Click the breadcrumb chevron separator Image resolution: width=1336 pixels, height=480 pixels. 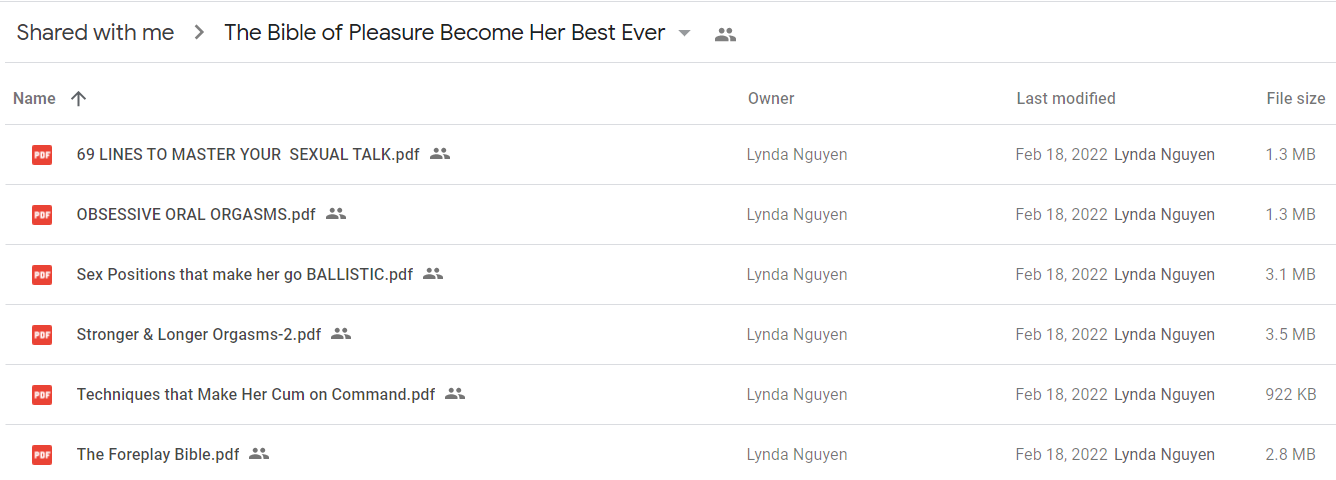tap(199, 33)
